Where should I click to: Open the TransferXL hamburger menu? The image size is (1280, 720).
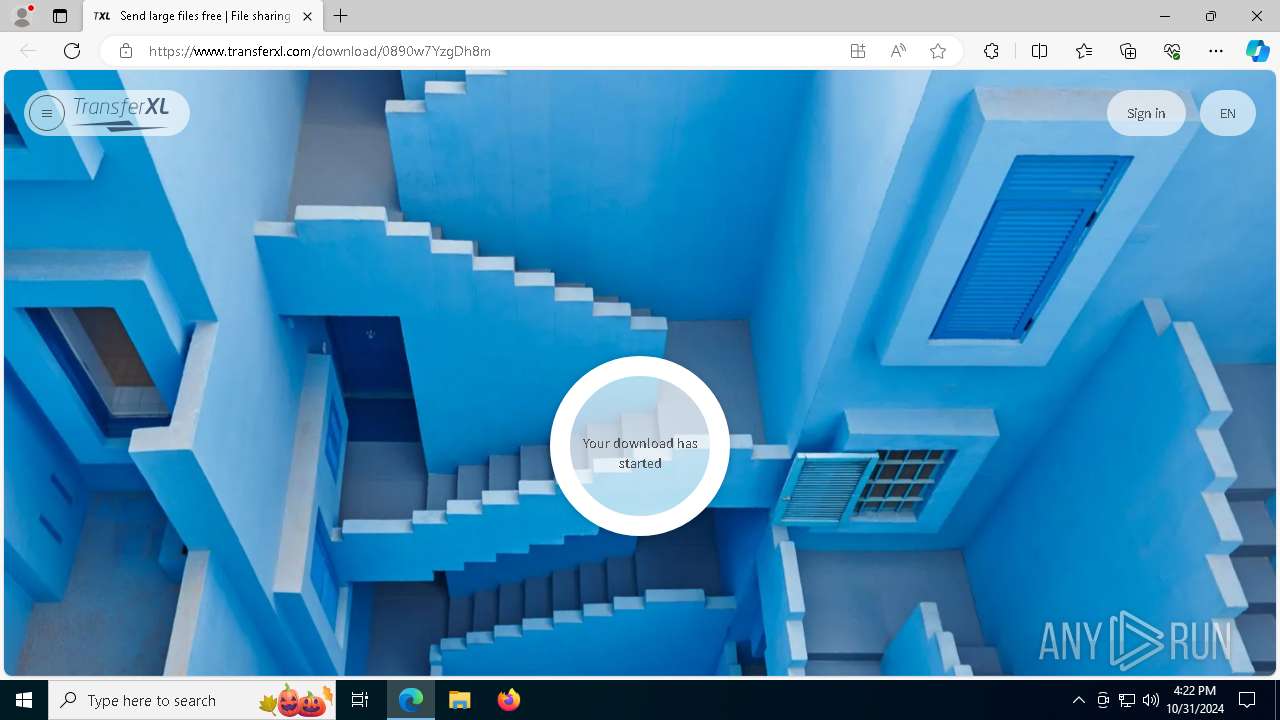point(46,113)
